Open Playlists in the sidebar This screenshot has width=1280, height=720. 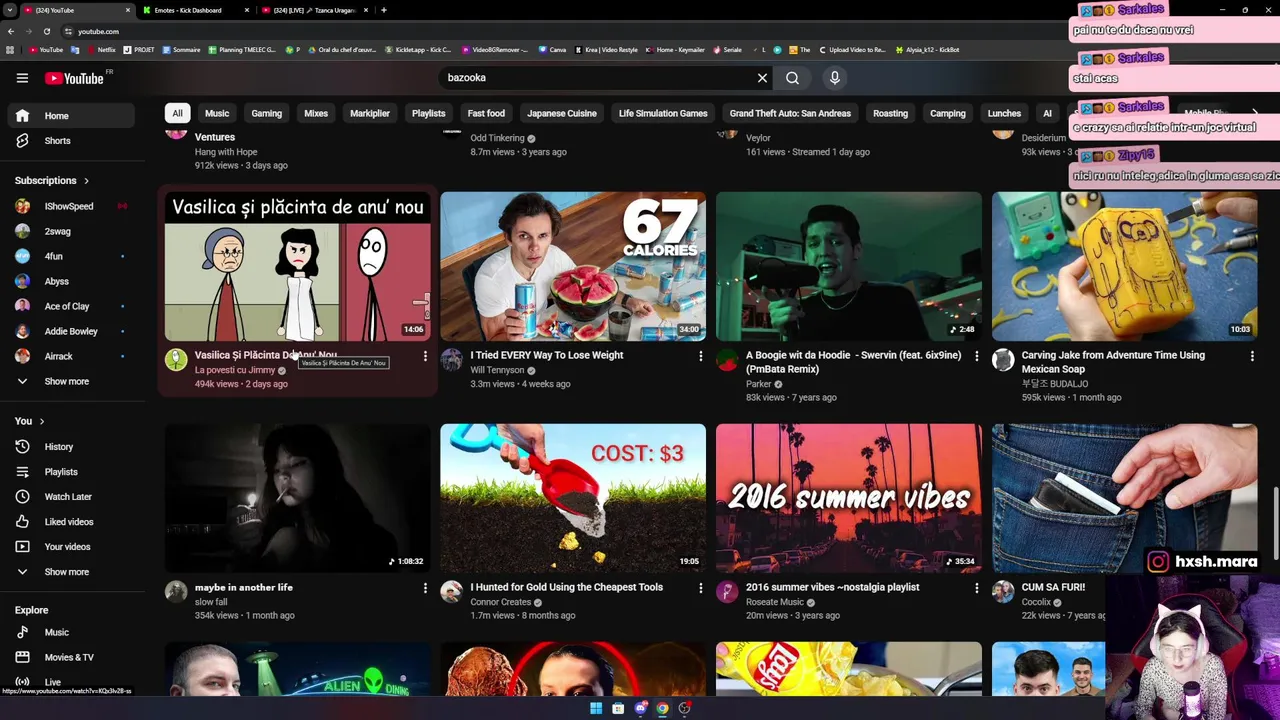pyautogui.click(x=69, y=472)
